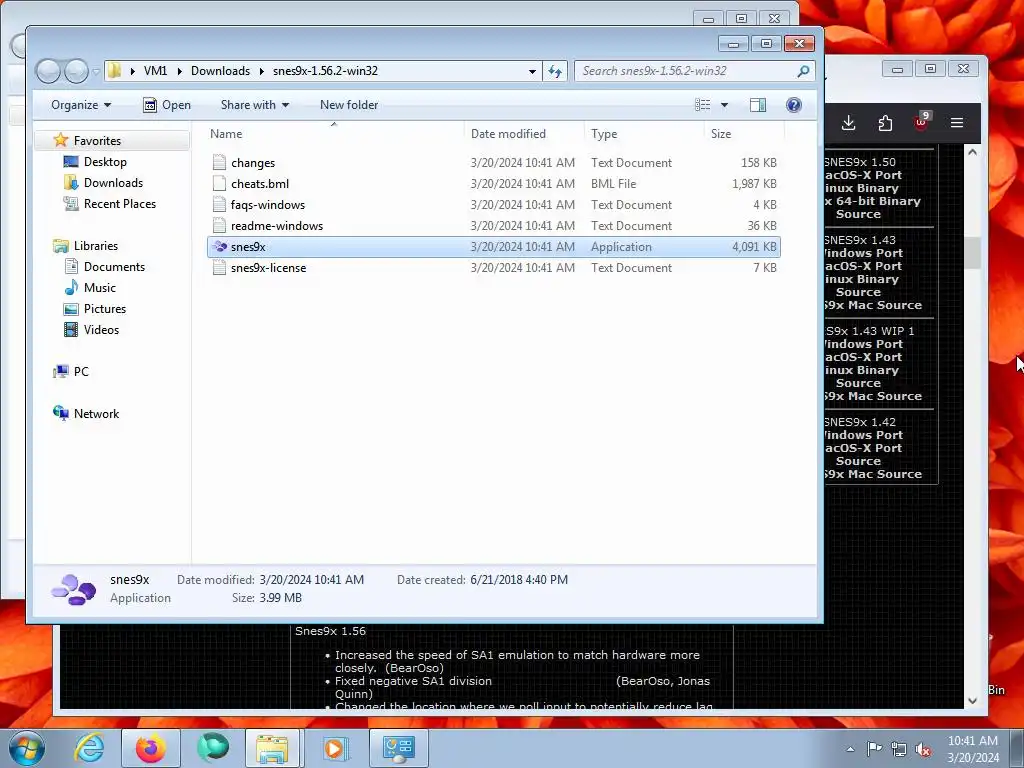The image size is (1024, 768).
Task: Open Documents library
Action: pyautogui.click(x=114, y=266)
